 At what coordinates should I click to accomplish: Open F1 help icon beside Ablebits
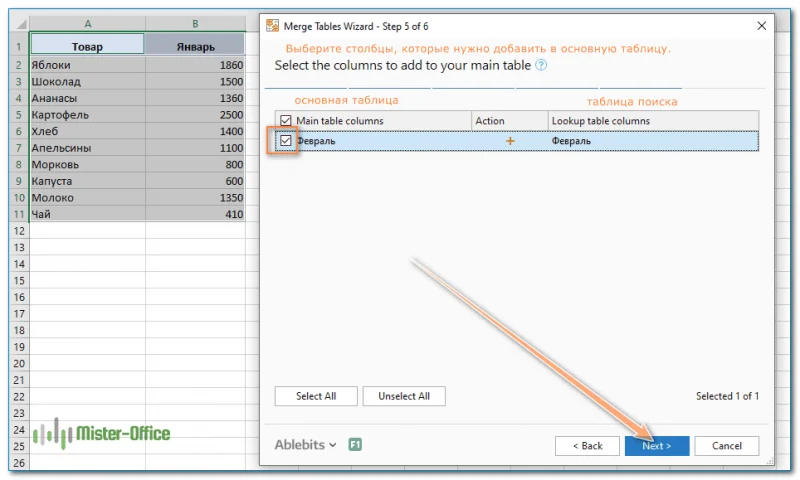point(355,445)
